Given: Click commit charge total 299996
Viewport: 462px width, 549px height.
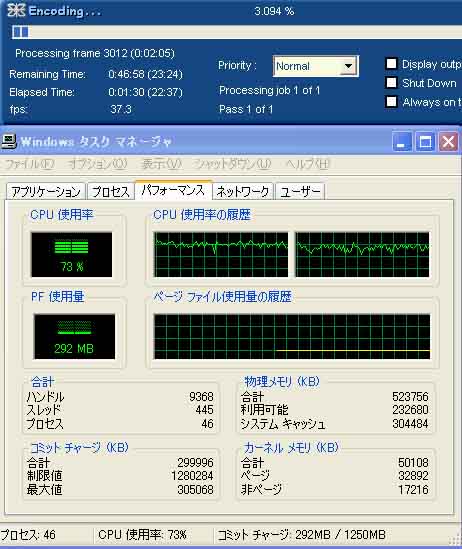Looking at the screenshot, I should [195, 463].
